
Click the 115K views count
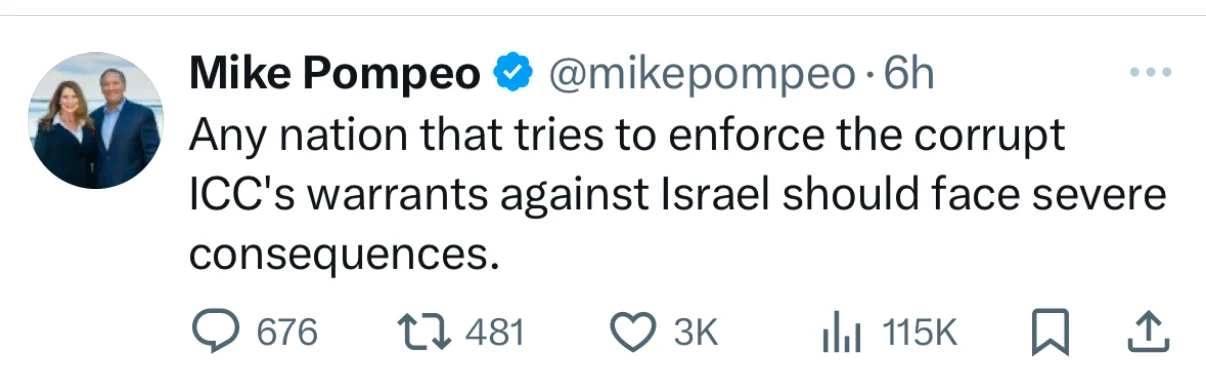point(920,332)
